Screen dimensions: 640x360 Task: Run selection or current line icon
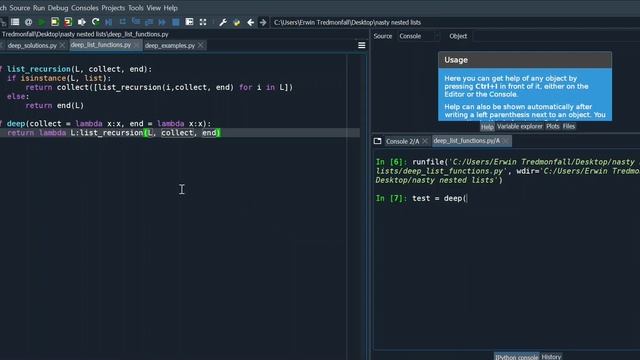click(82, 22)
